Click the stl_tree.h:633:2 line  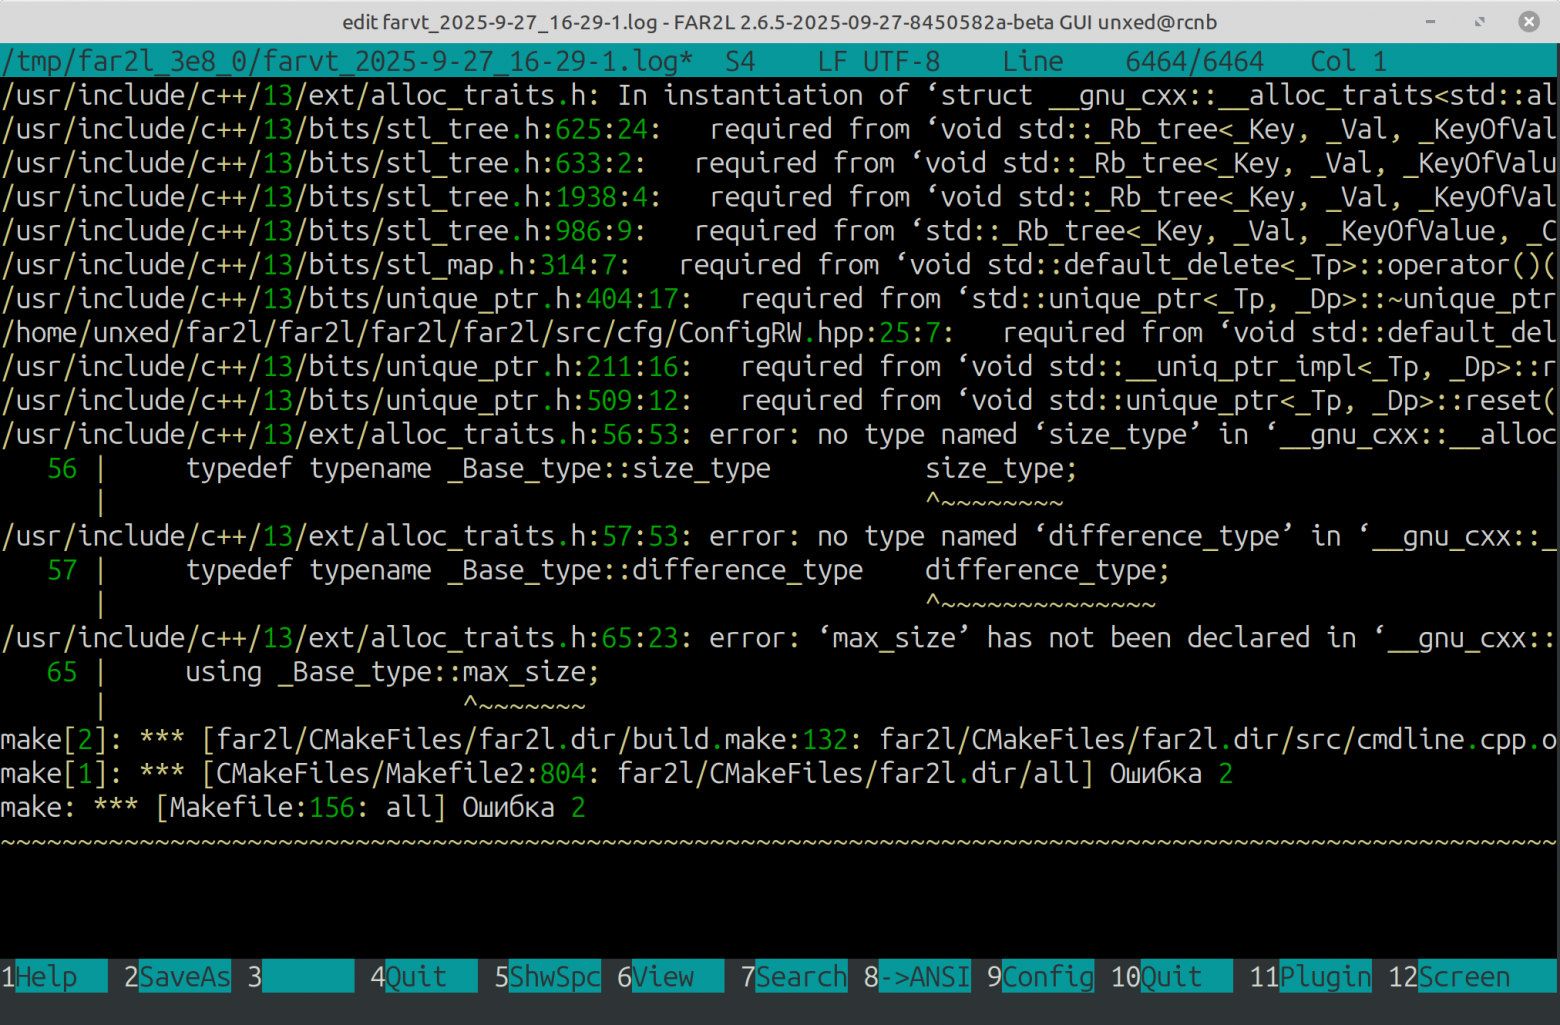pos(779,163)
